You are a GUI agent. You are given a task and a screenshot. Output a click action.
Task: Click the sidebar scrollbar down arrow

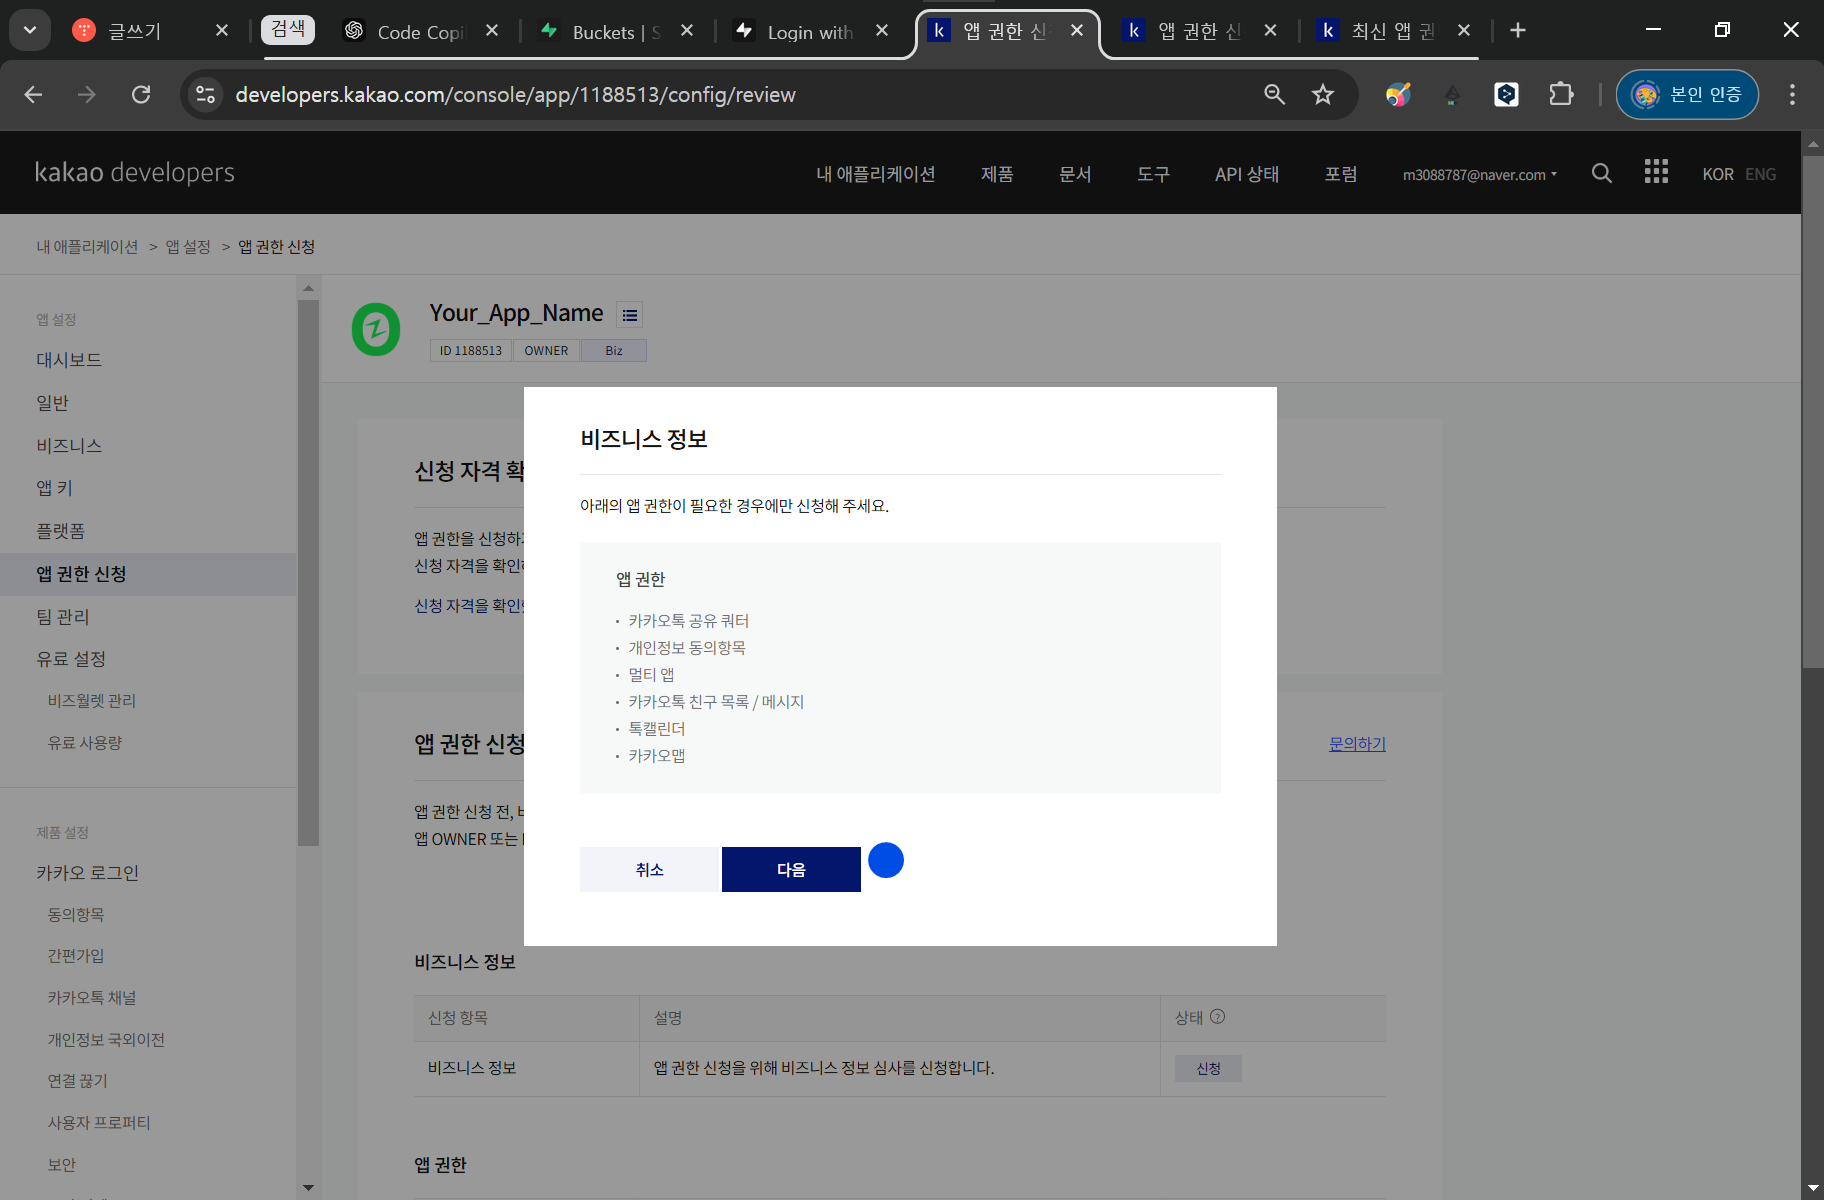308,1187
